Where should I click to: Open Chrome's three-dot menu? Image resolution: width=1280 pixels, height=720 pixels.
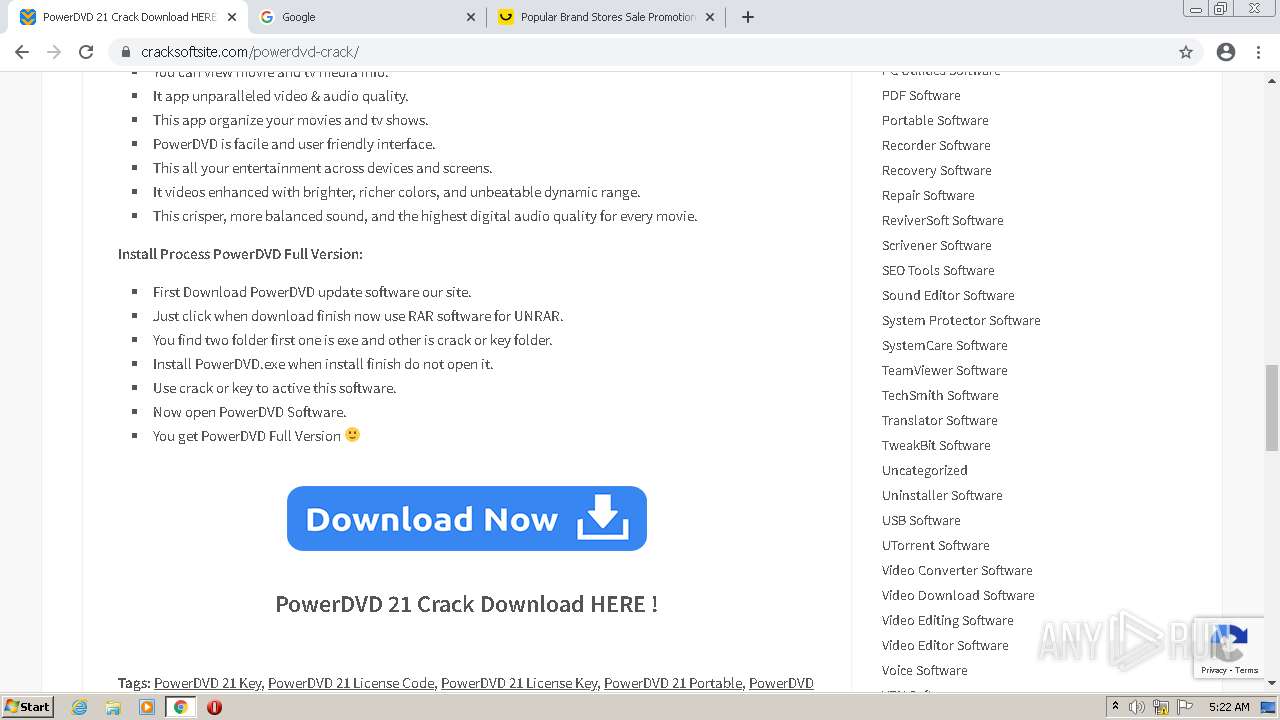pyautogui.click(x=1258, y=52)
